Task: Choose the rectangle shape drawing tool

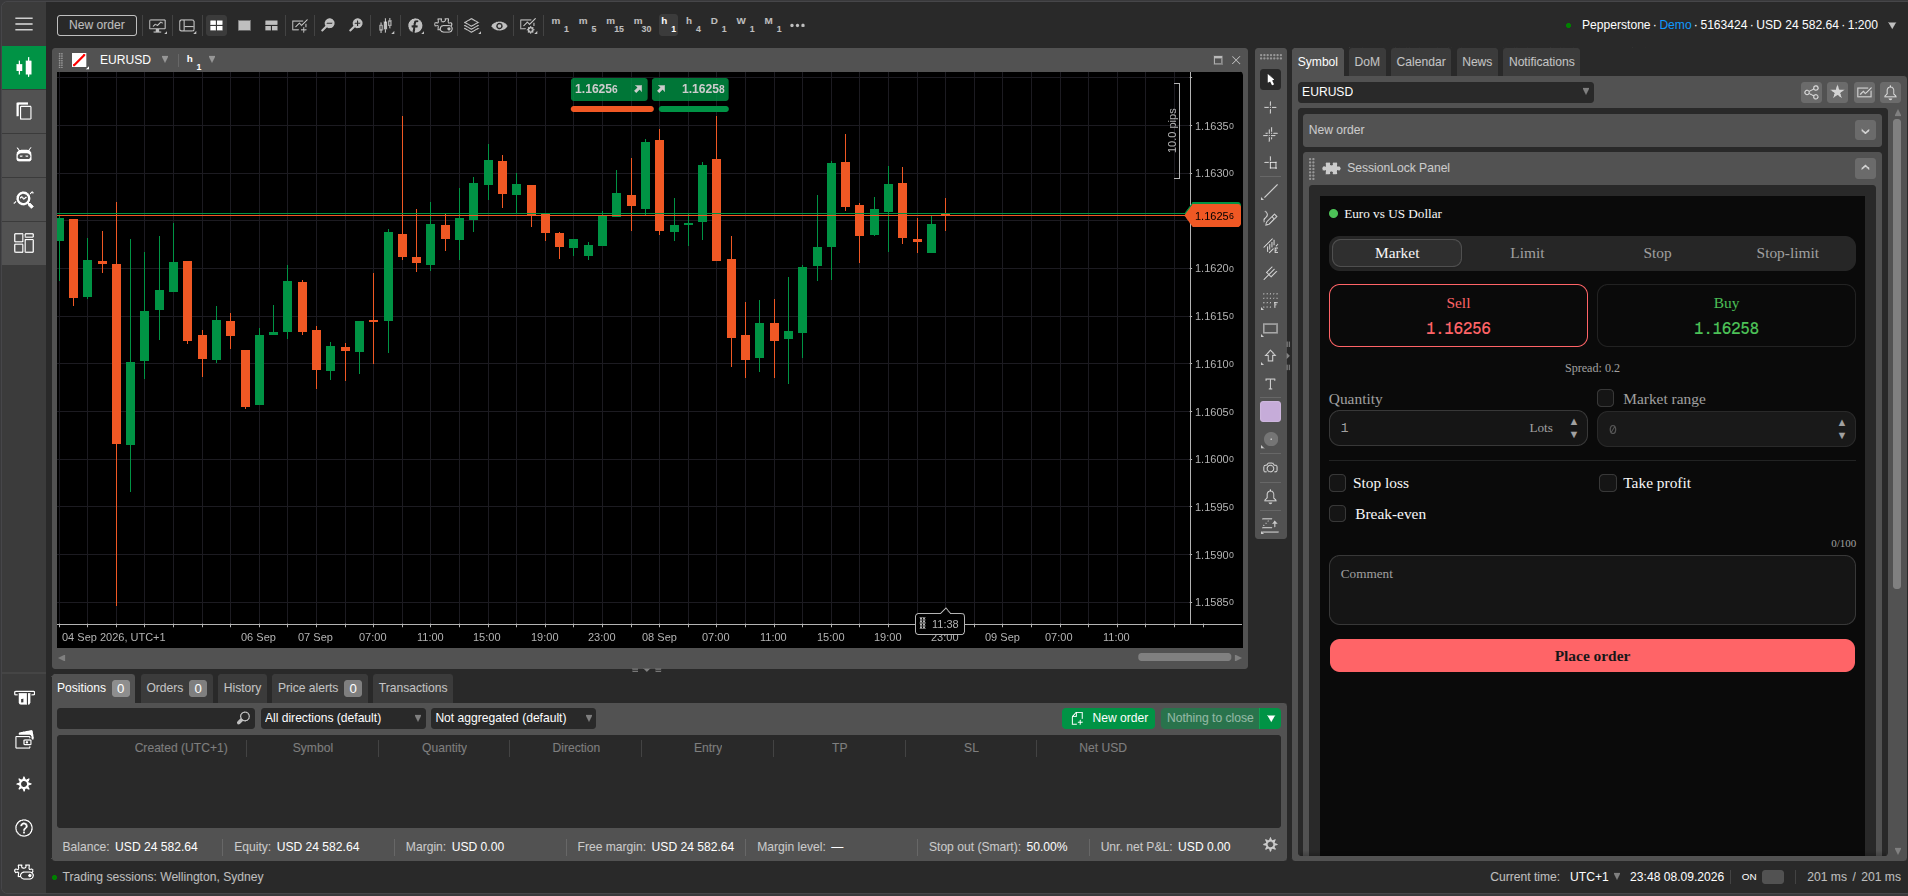Action: (x=1270, y=329)
